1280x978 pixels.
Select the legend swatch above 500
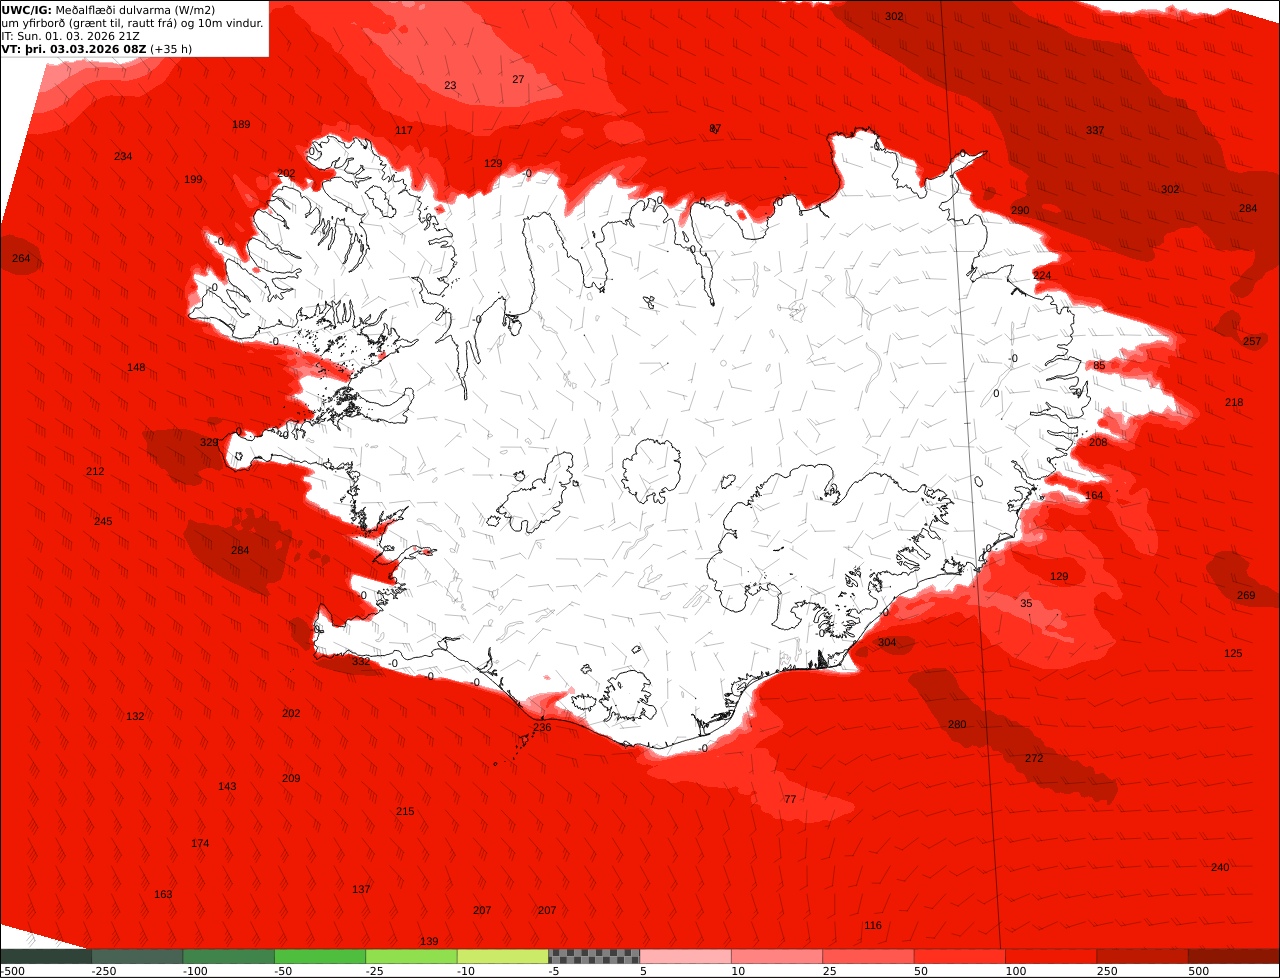(x=1234, y=956)
